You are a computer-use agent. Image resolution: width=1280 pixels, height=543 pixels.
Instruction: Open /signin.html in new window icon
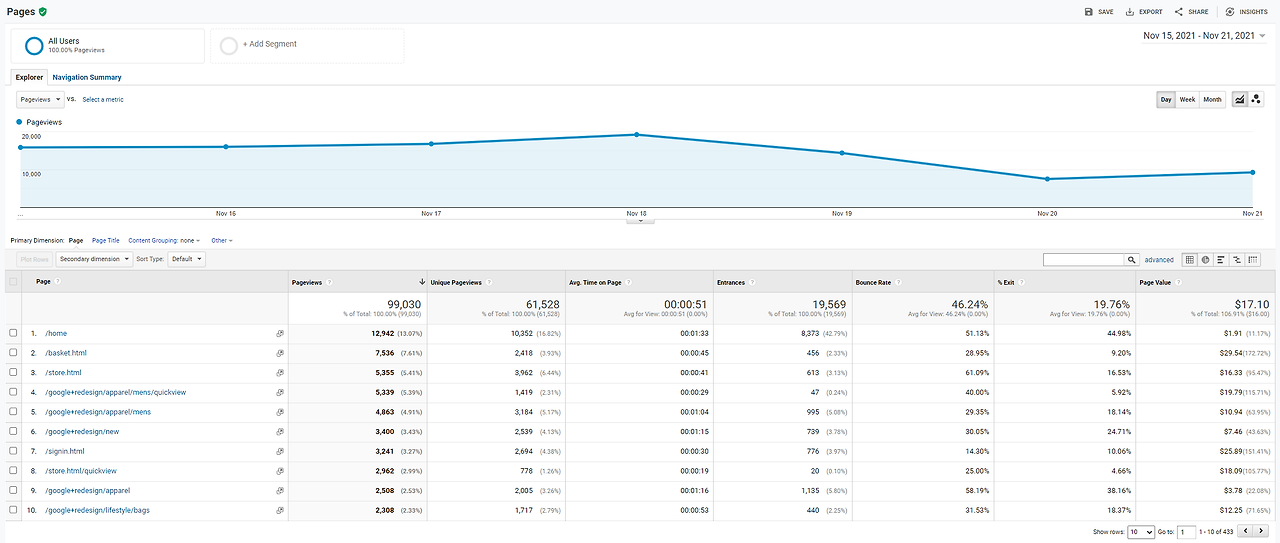click(x=280, y=451)
